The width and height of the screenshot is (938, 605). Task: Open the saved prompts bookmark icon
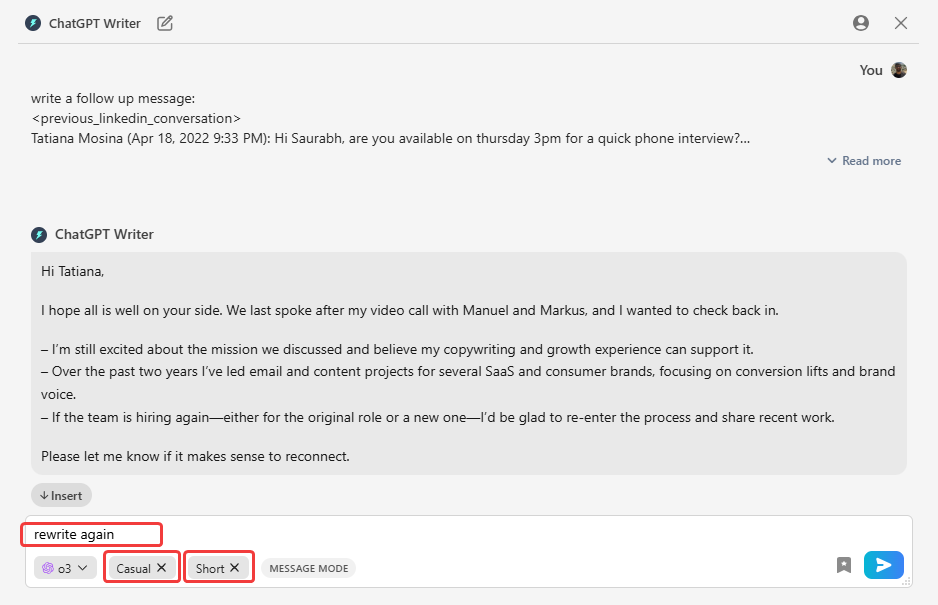coord(843,565)
